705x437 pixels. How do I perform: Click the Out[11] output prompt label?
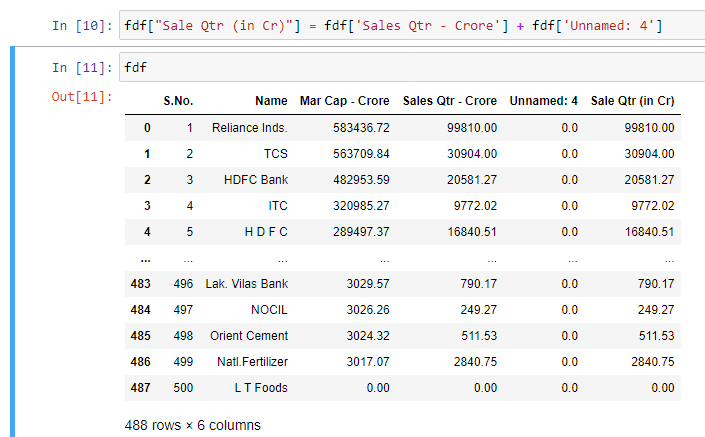(82, 97)
